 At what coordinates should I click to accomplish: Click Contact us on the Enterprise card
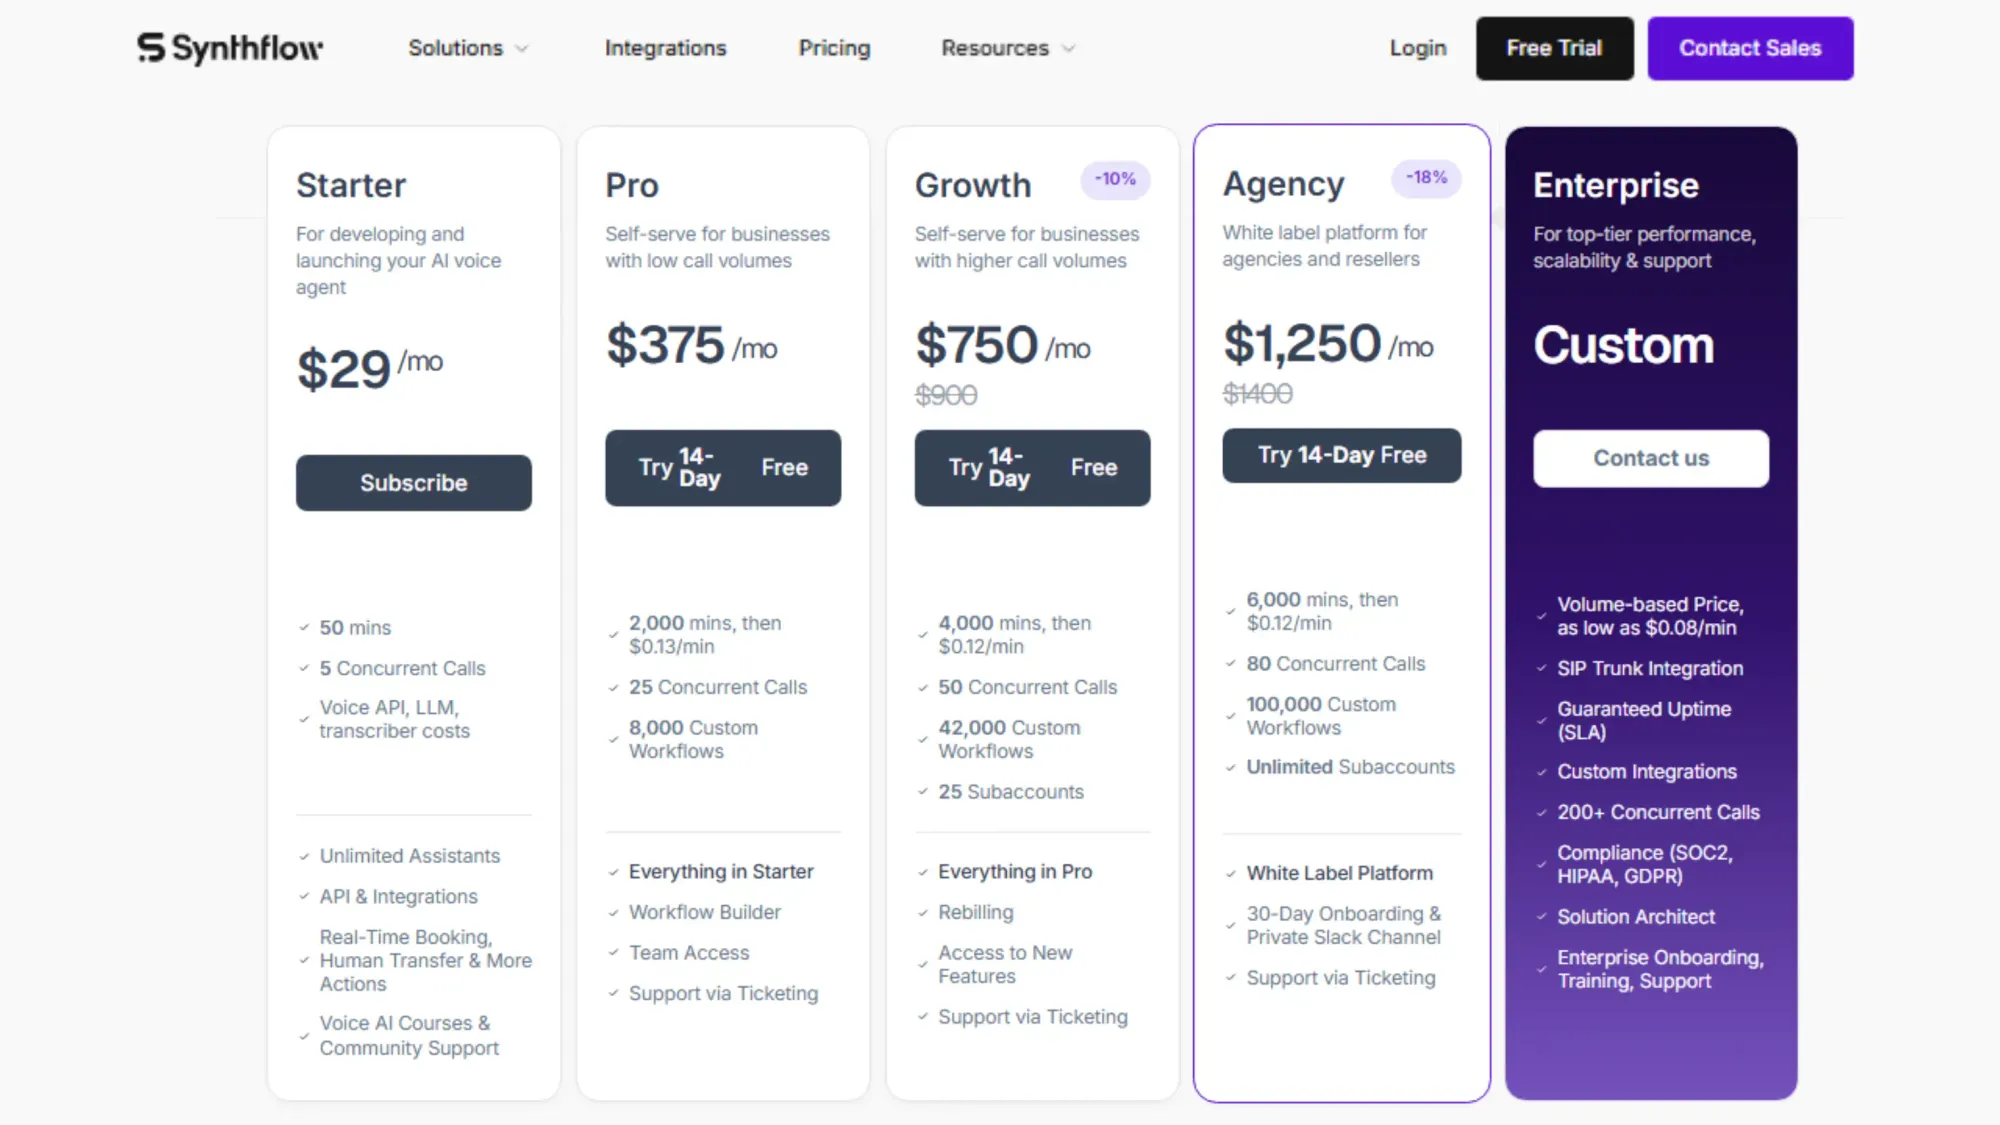coord(1650,458)
